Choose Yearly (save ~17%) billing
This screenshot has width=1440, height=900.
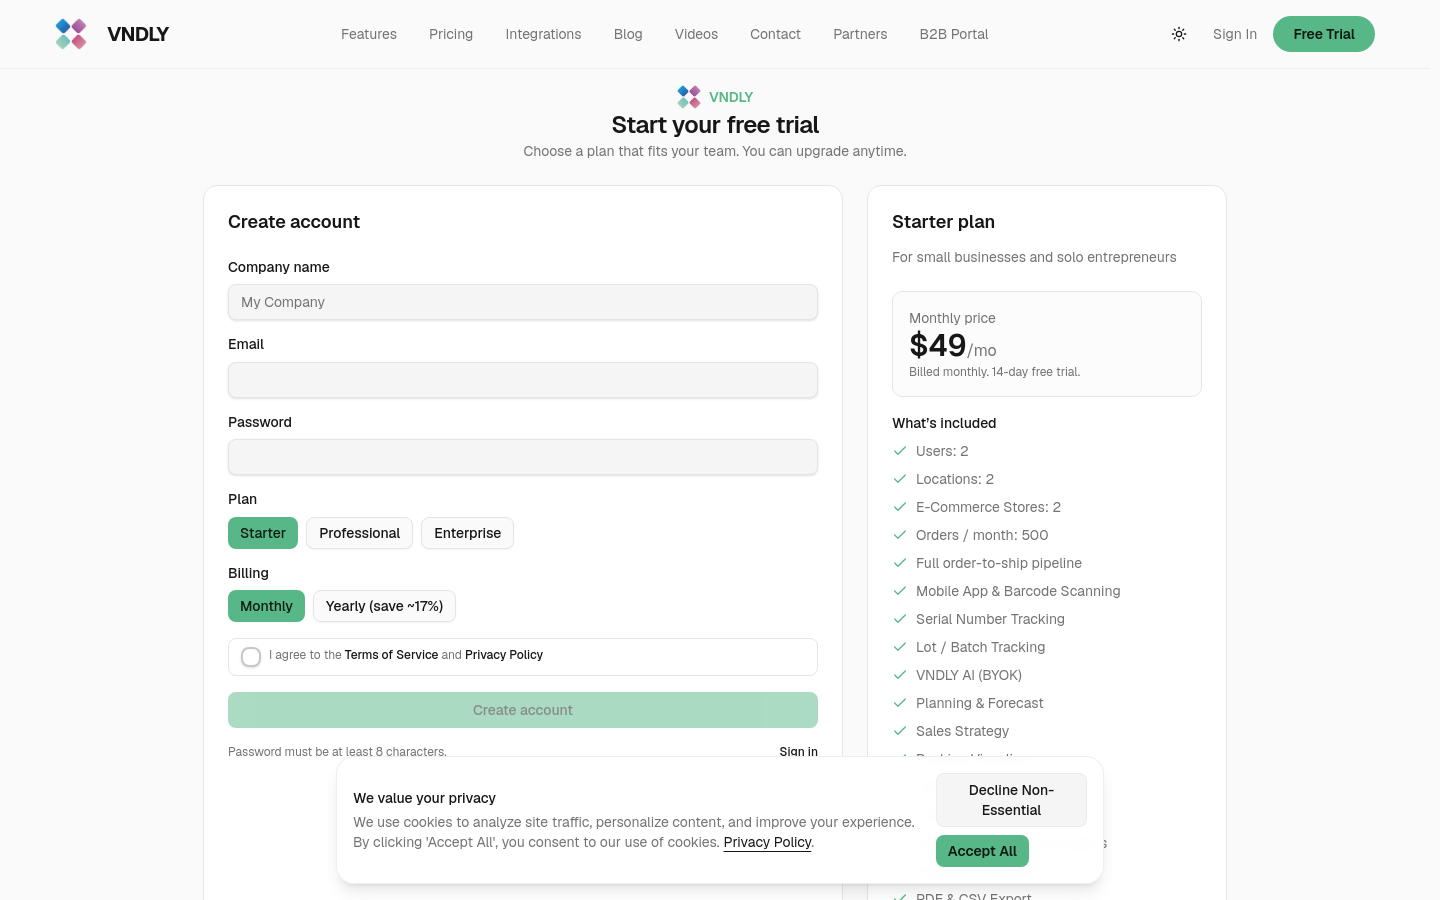click(x=384, y=606)
